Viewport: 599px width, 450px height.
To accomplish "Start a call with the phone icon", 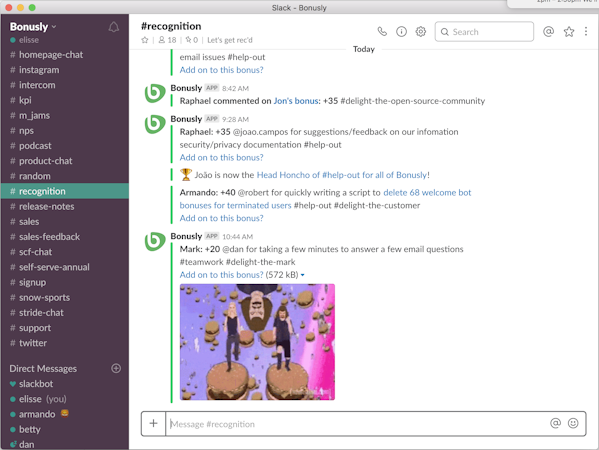I will (382, 31).
